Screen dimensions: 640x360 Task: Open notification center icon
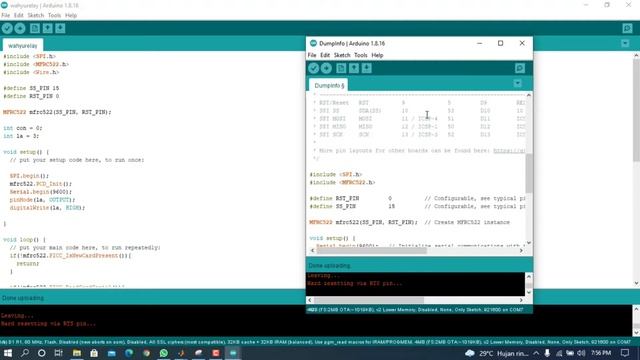tap(625, 353)
